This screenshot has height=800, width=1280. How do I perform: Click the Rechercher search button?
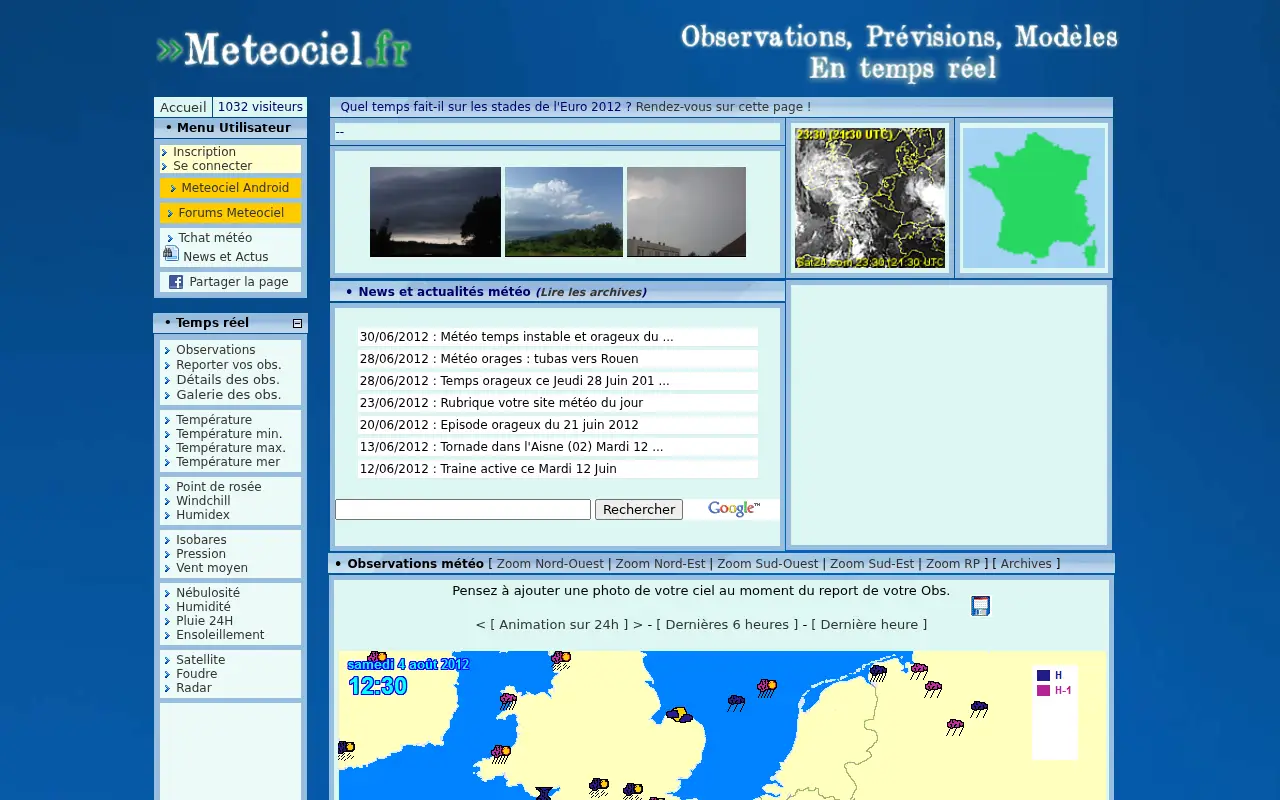pyautogui.click(x=639, y=510)
